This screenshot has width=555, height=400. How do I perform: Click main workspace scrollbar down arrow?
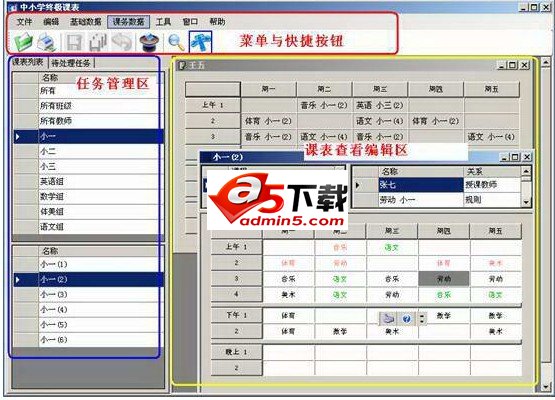(x=545, y=387)
